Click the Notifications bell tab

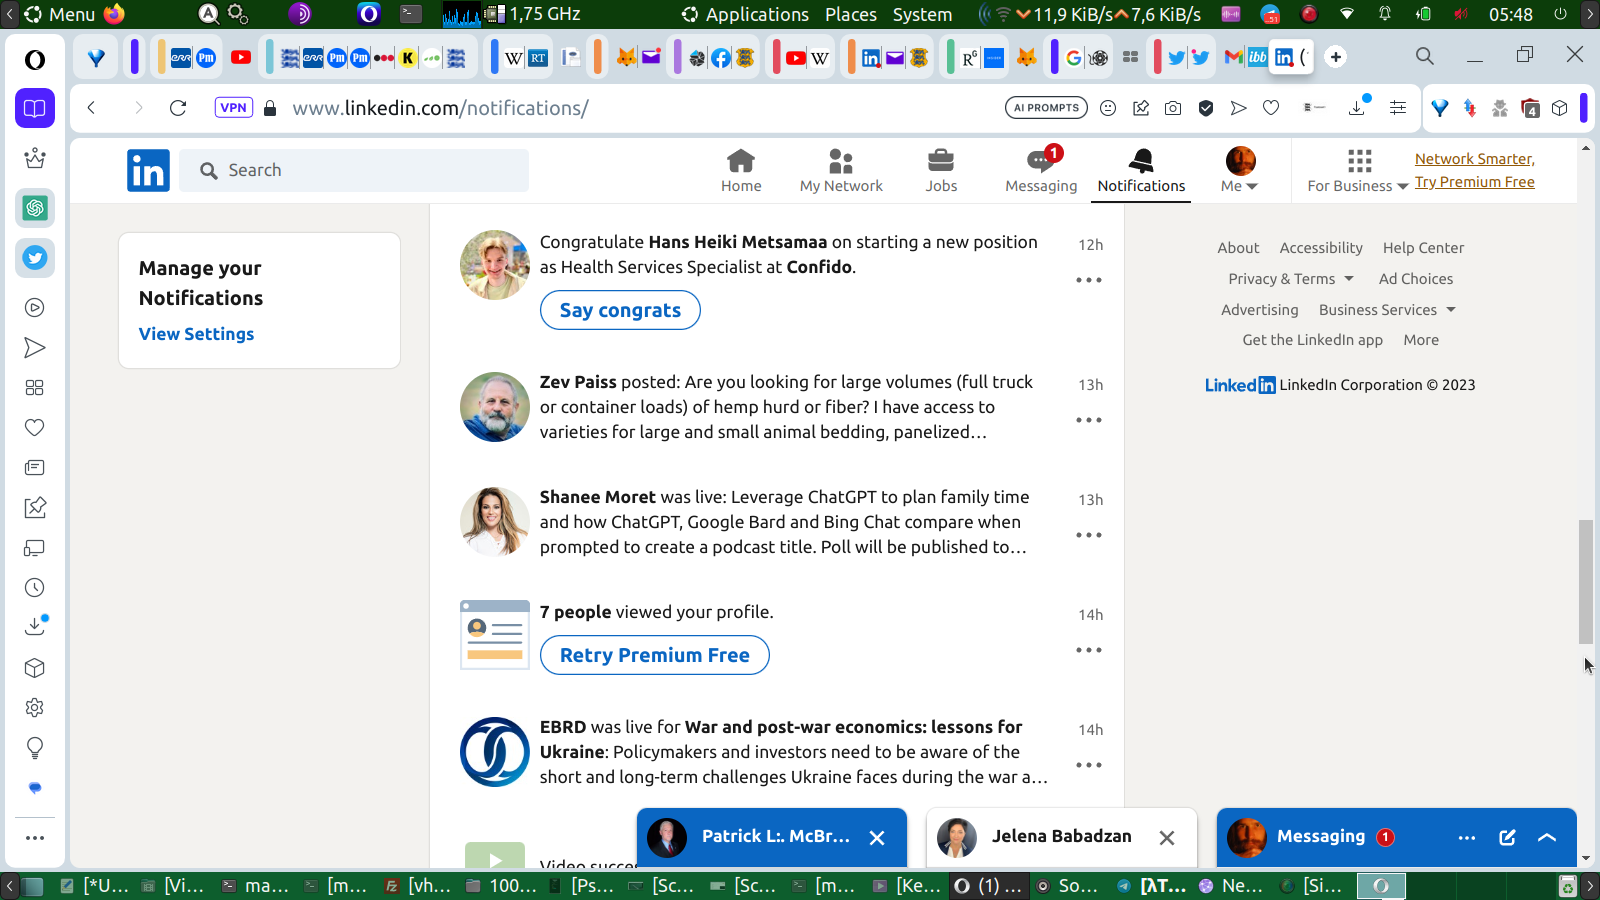coord(1141,171)
